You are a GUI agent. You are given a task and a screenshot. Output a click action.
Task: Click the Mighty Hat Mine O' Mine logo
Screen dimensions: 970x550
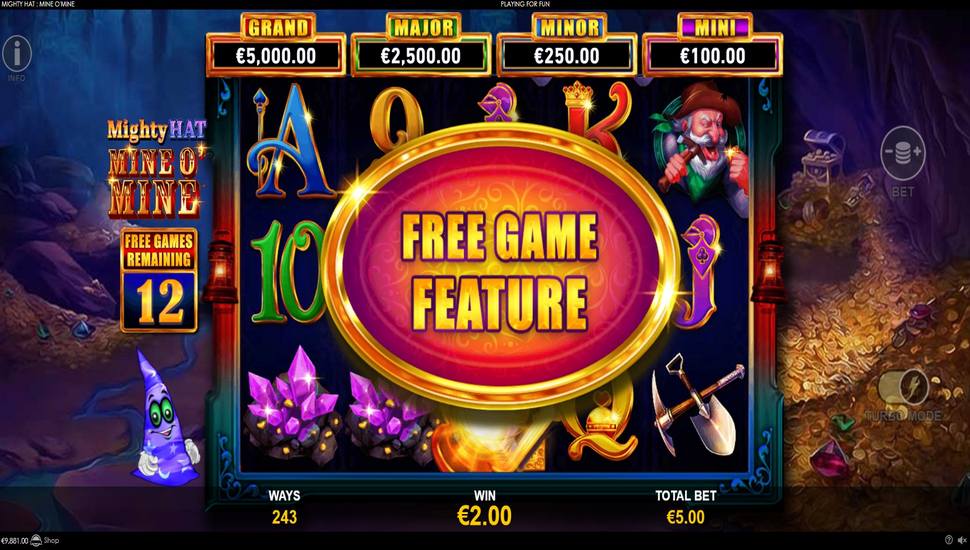(x=155, y=168)
